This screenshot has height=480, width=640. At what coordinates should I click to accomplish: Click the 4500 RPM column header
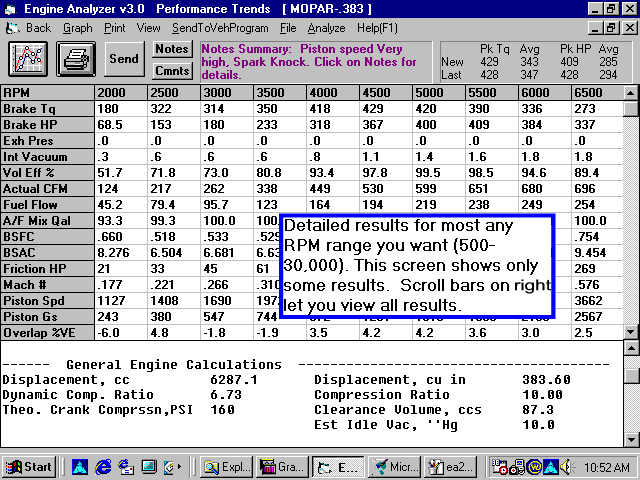coord(386,93)
